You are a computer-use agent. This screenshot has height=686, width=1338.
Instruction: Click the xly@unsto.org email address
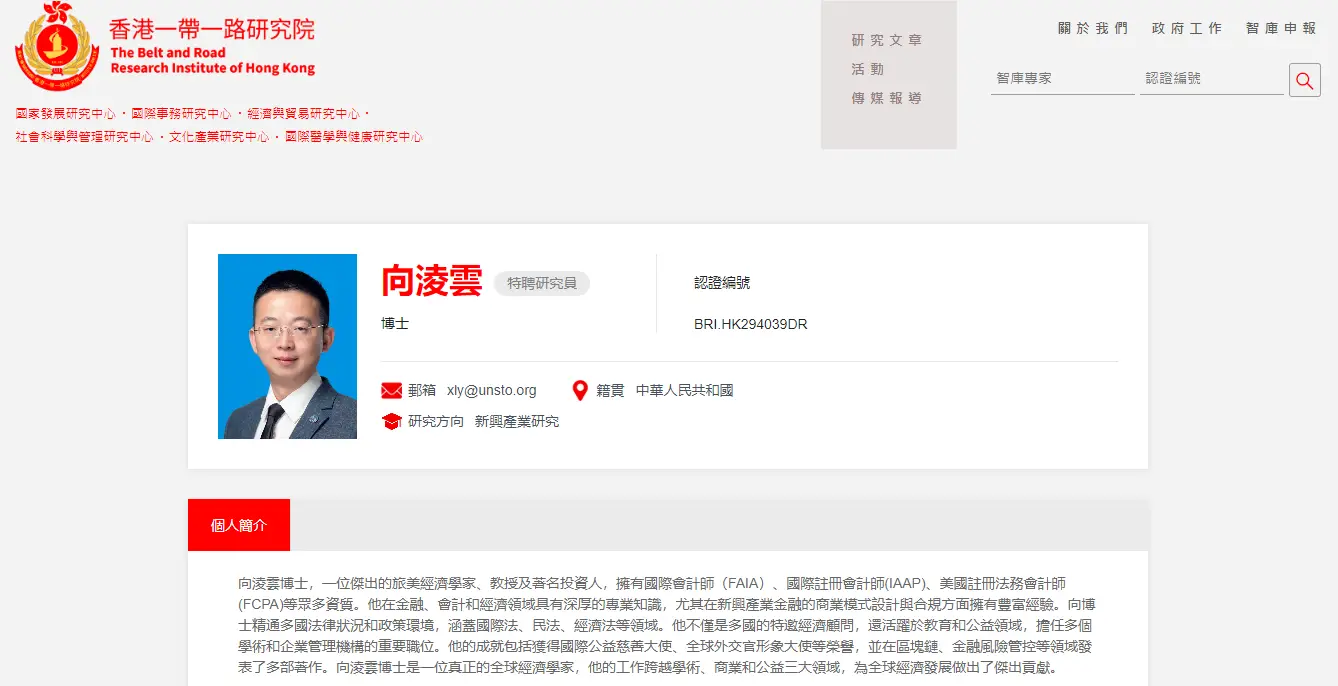[492, 390]
